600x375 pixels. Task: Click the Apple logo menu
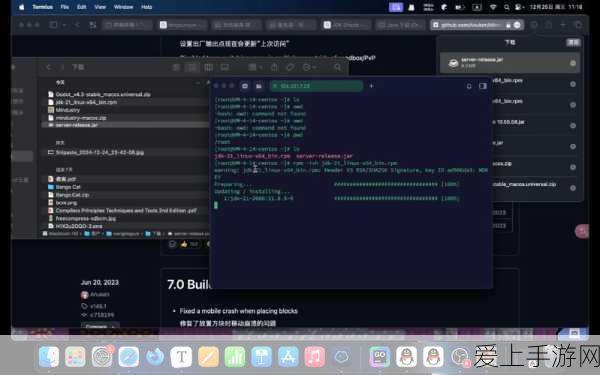(21, 7)
